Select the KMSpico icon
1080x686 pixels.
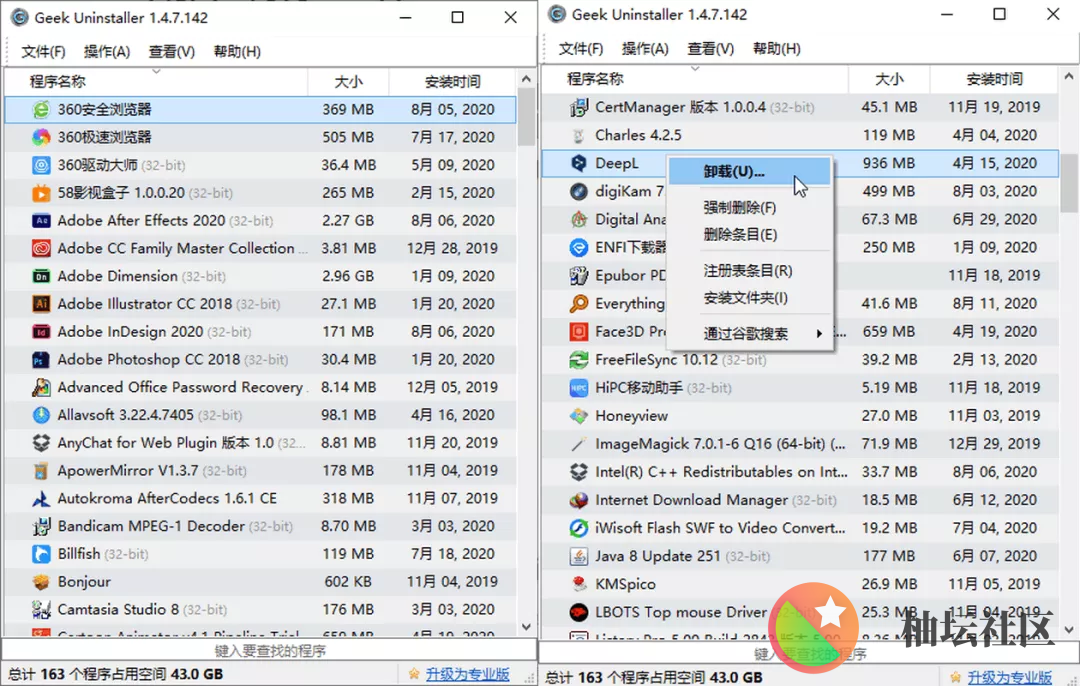tap(579, 584)
